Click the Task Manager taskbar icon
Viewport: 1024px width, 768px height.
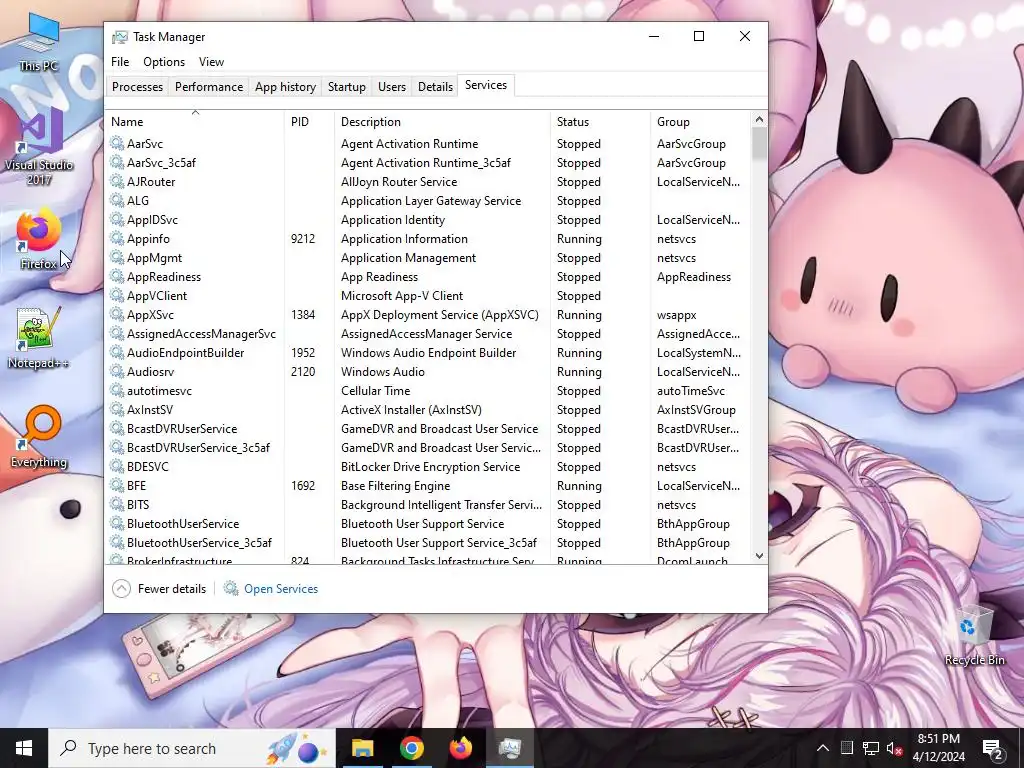pos(509,748)
